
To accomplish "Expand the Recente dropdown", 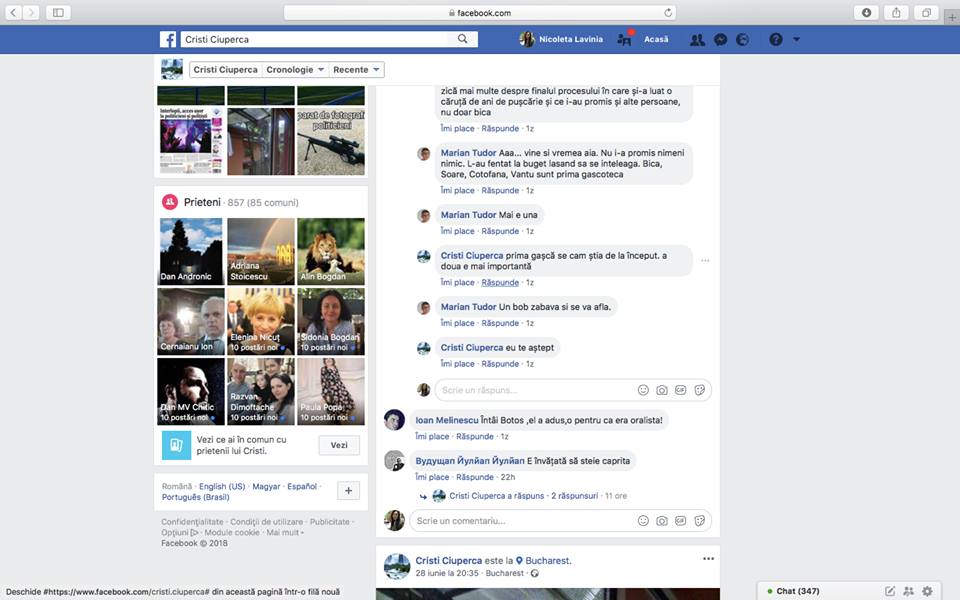I will click(x=357, y=70).
